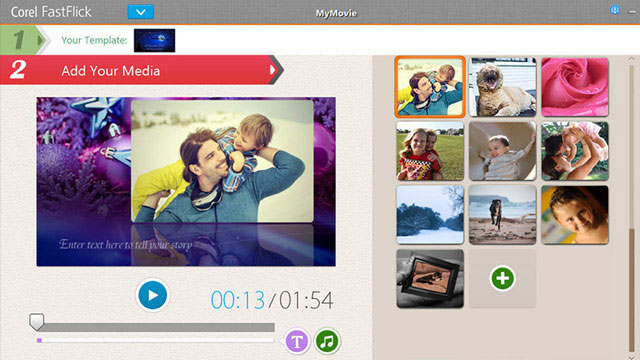The width and height of the screenshot is (640, 360).
Task: Choose the two kids on grass photo
Action: click(430, 151)
